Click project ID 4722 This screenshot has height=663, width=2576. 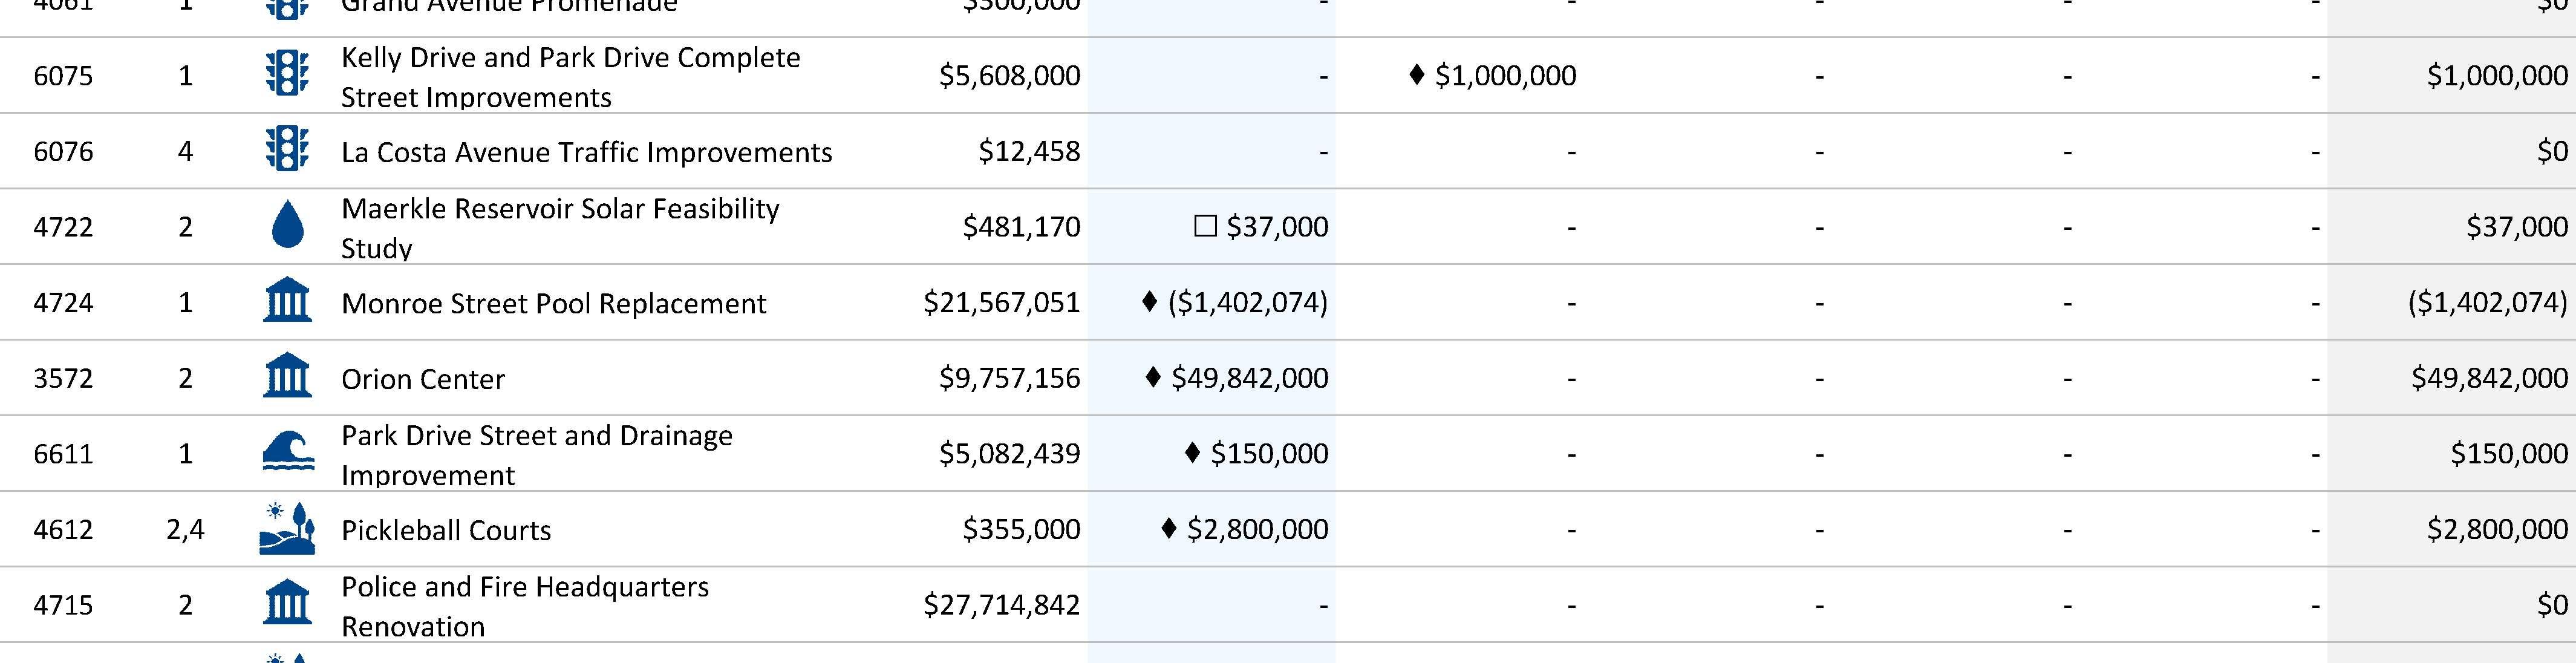click(x=63, y=227)
